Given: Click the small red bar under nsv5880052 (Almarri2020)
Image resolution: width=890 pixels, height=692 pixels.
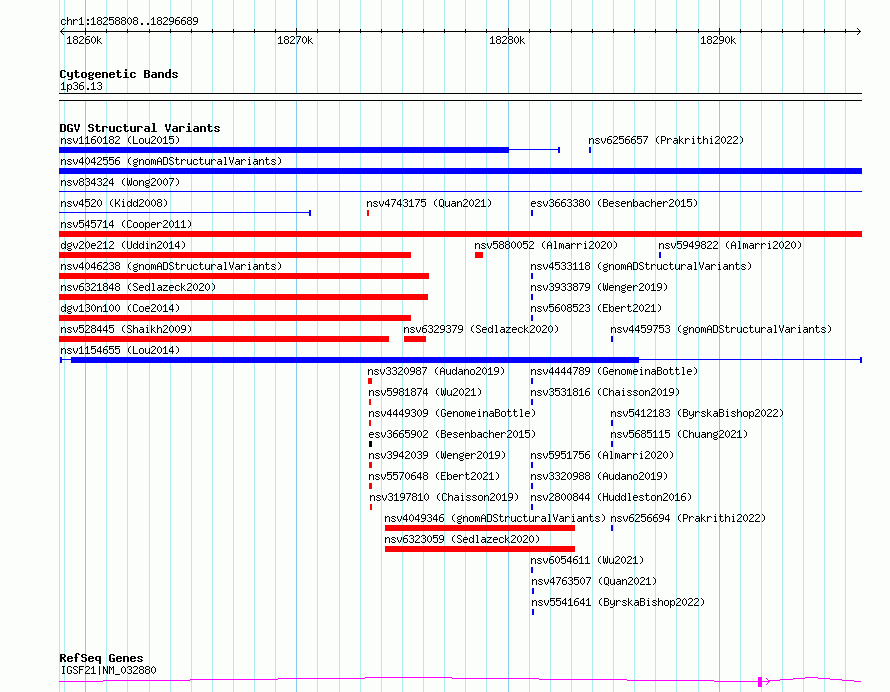Looking at the screenshot, I should click(479, 255).
